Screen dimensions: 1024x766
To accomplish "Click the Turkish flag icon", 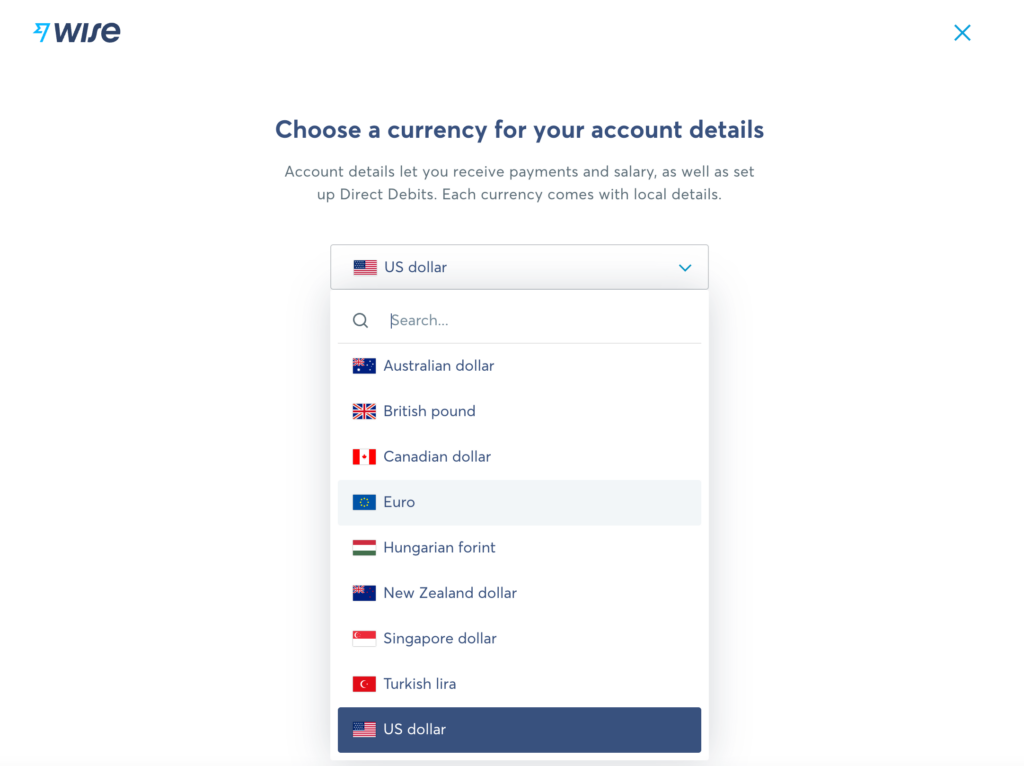I will (364, 684).
